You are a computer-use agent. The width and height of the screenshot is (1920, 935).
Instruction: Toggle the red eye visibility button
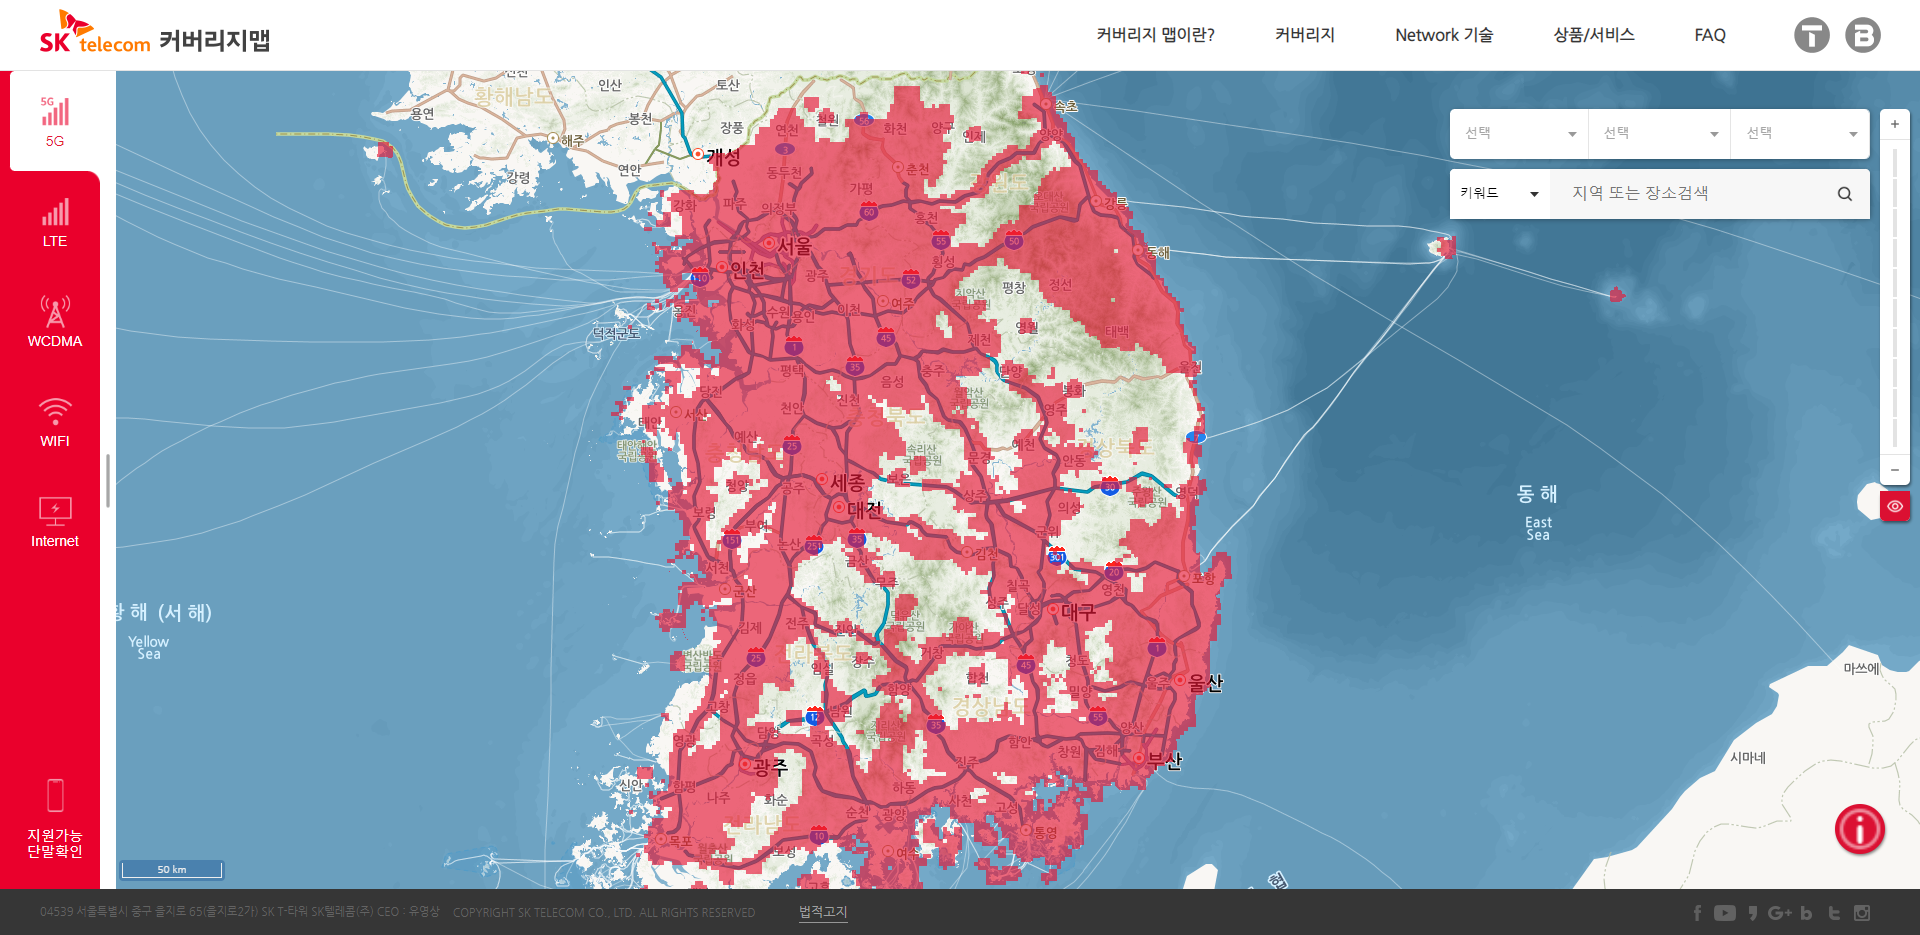click(1894, 506)
